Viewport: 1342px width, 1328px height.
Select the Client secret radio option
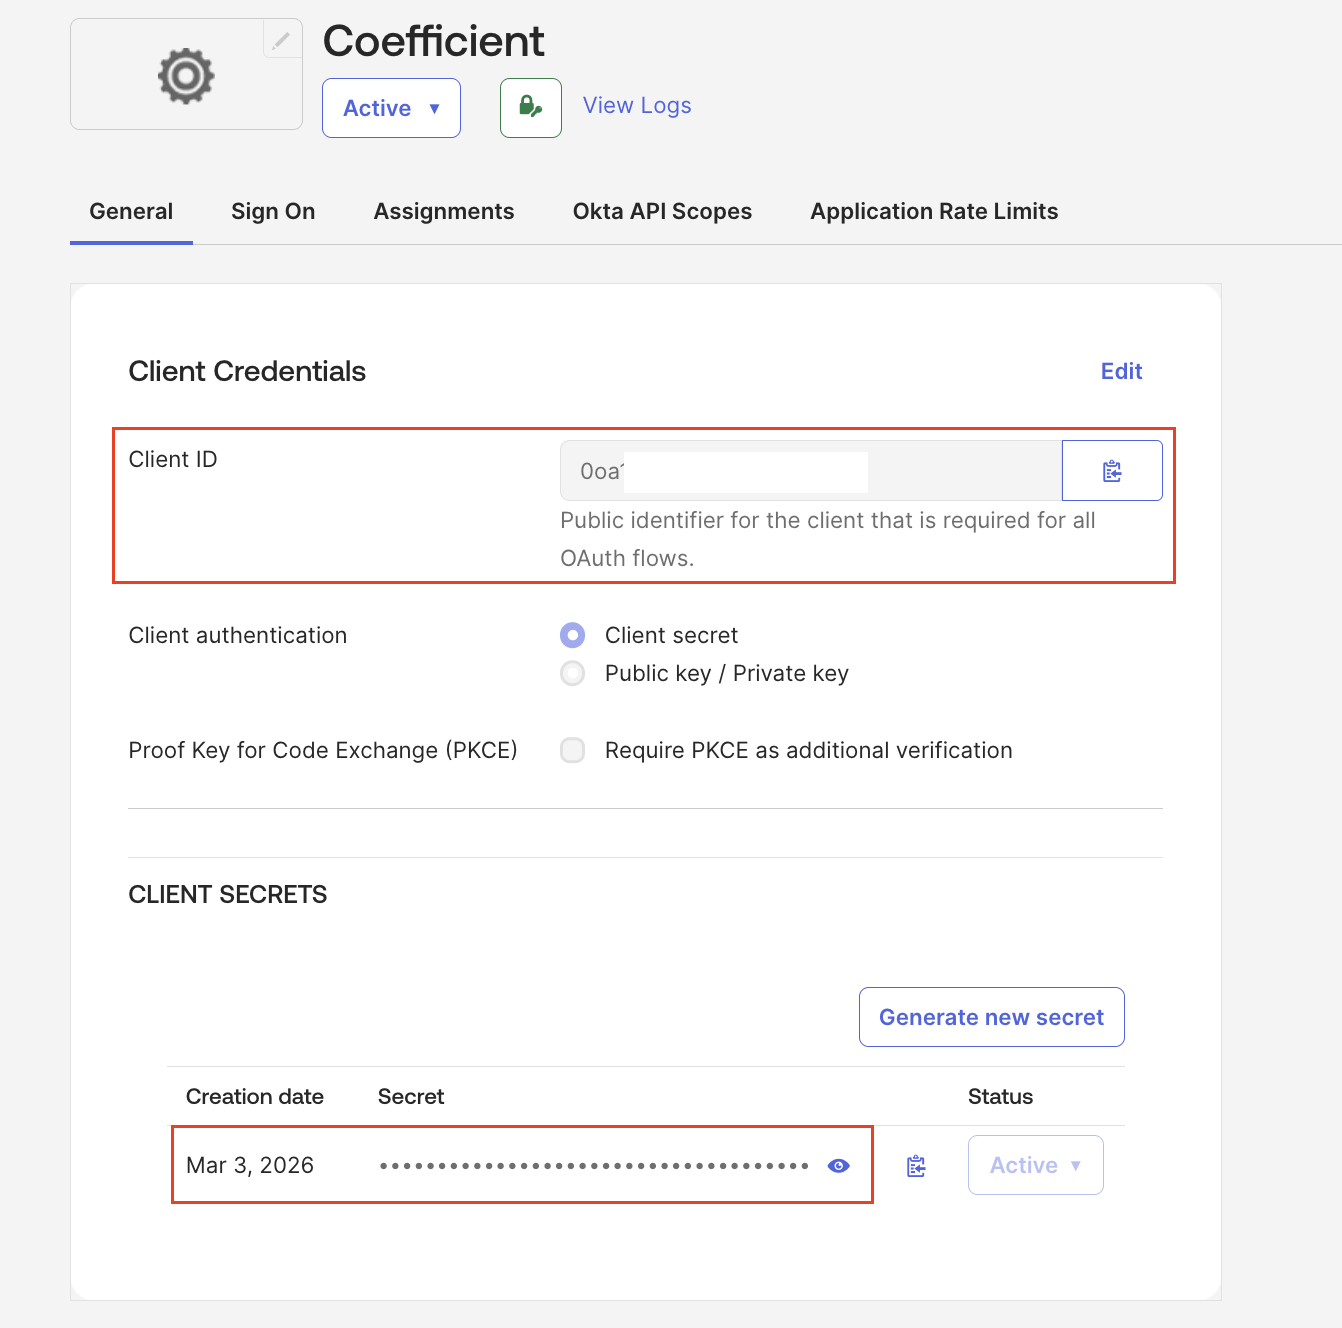[x=573, y=636]
